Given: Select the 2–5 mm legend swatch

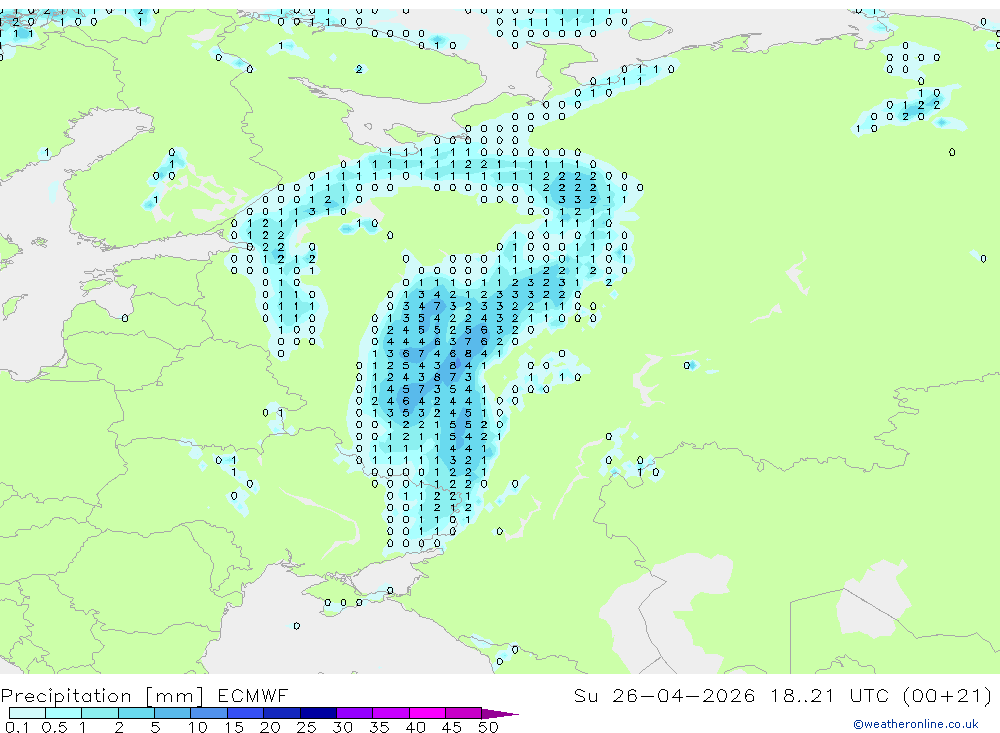Looking at the screenshot, I should pos(136,713).
